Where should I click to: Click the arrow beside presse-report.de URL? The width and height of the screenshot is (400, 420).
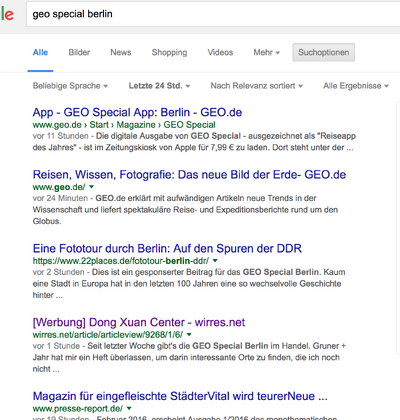[x=129, y=408]
